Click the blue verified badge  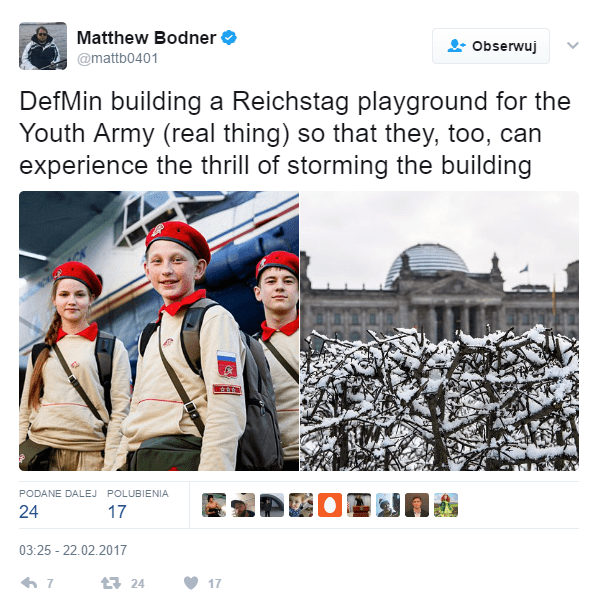[229, 38]
